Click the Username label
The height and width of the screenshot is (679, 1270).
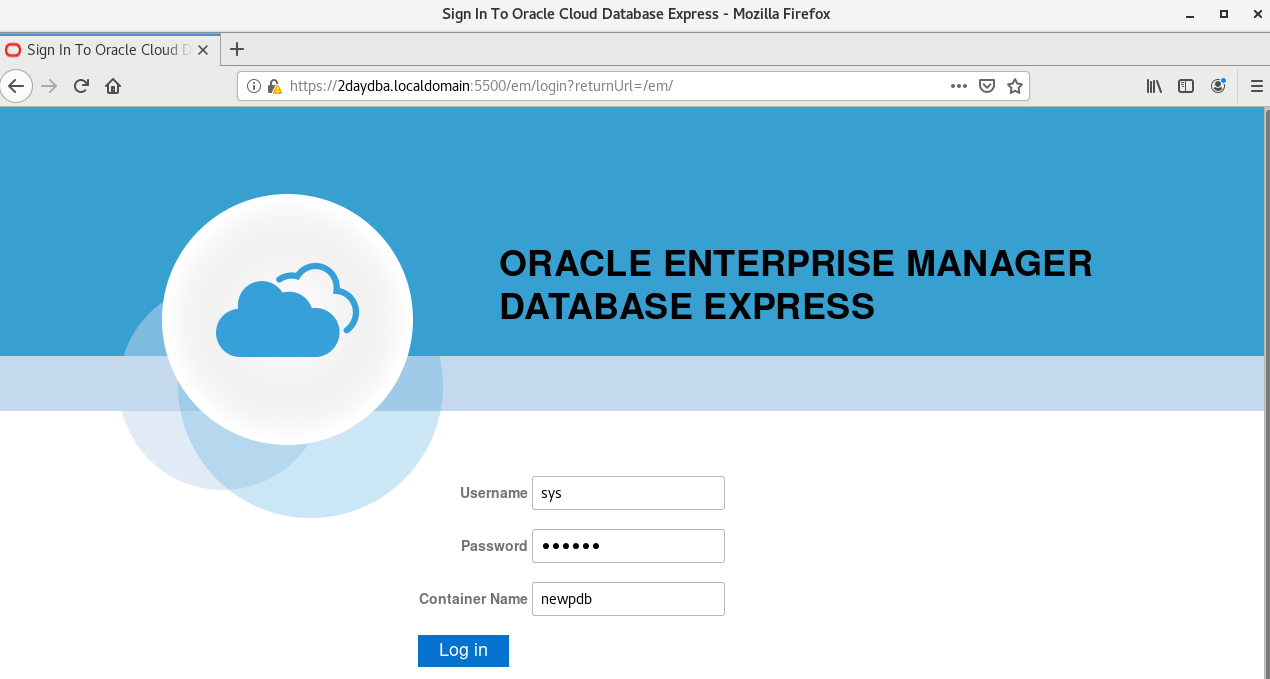493,493
